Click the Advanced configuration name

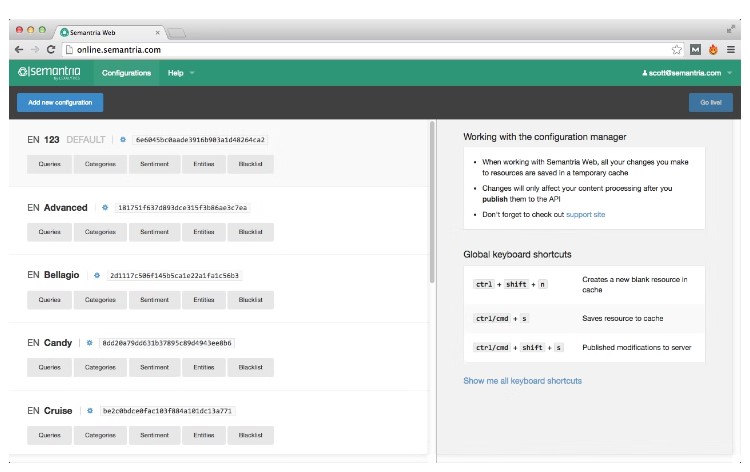[x=66, y=208]
